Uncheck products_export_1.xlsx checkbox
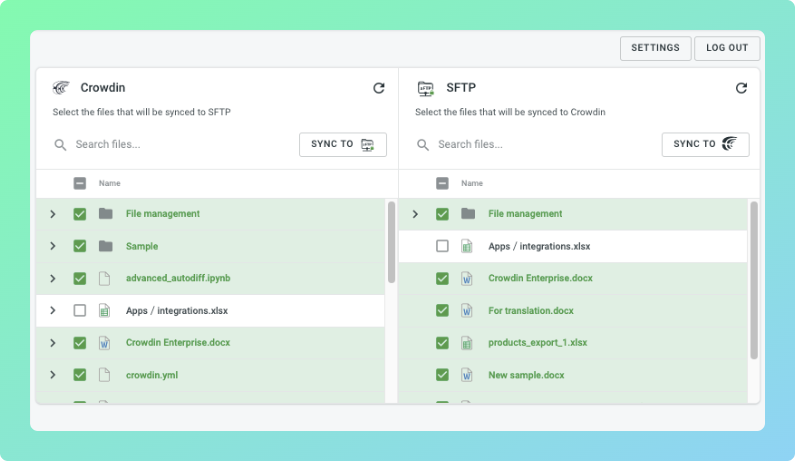 coord(442,343)
